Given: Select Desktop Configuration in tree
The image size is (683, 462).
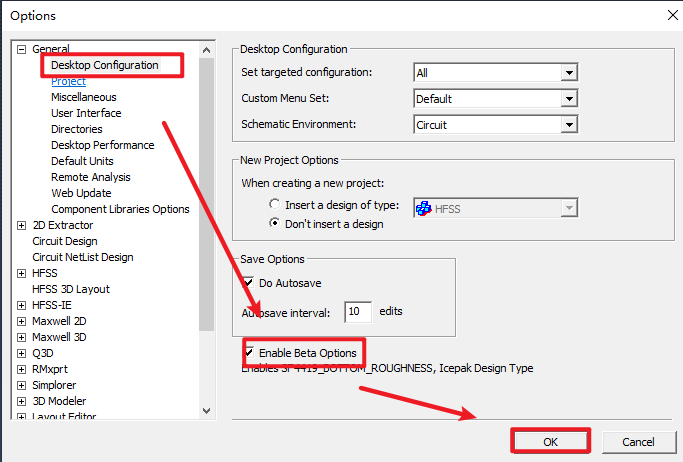Looking at the screenshot, I should [x=105, y=65].
